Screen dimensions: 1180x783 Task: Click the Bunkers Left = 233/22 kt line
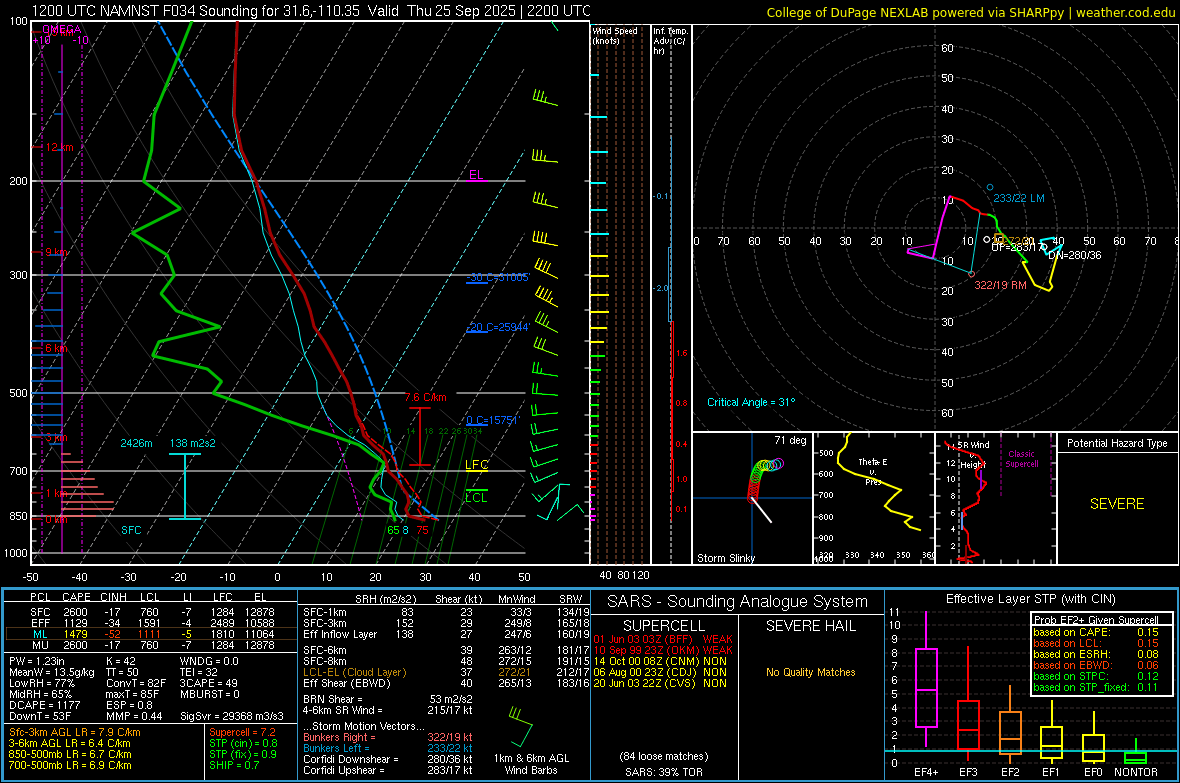click(387, 748)
